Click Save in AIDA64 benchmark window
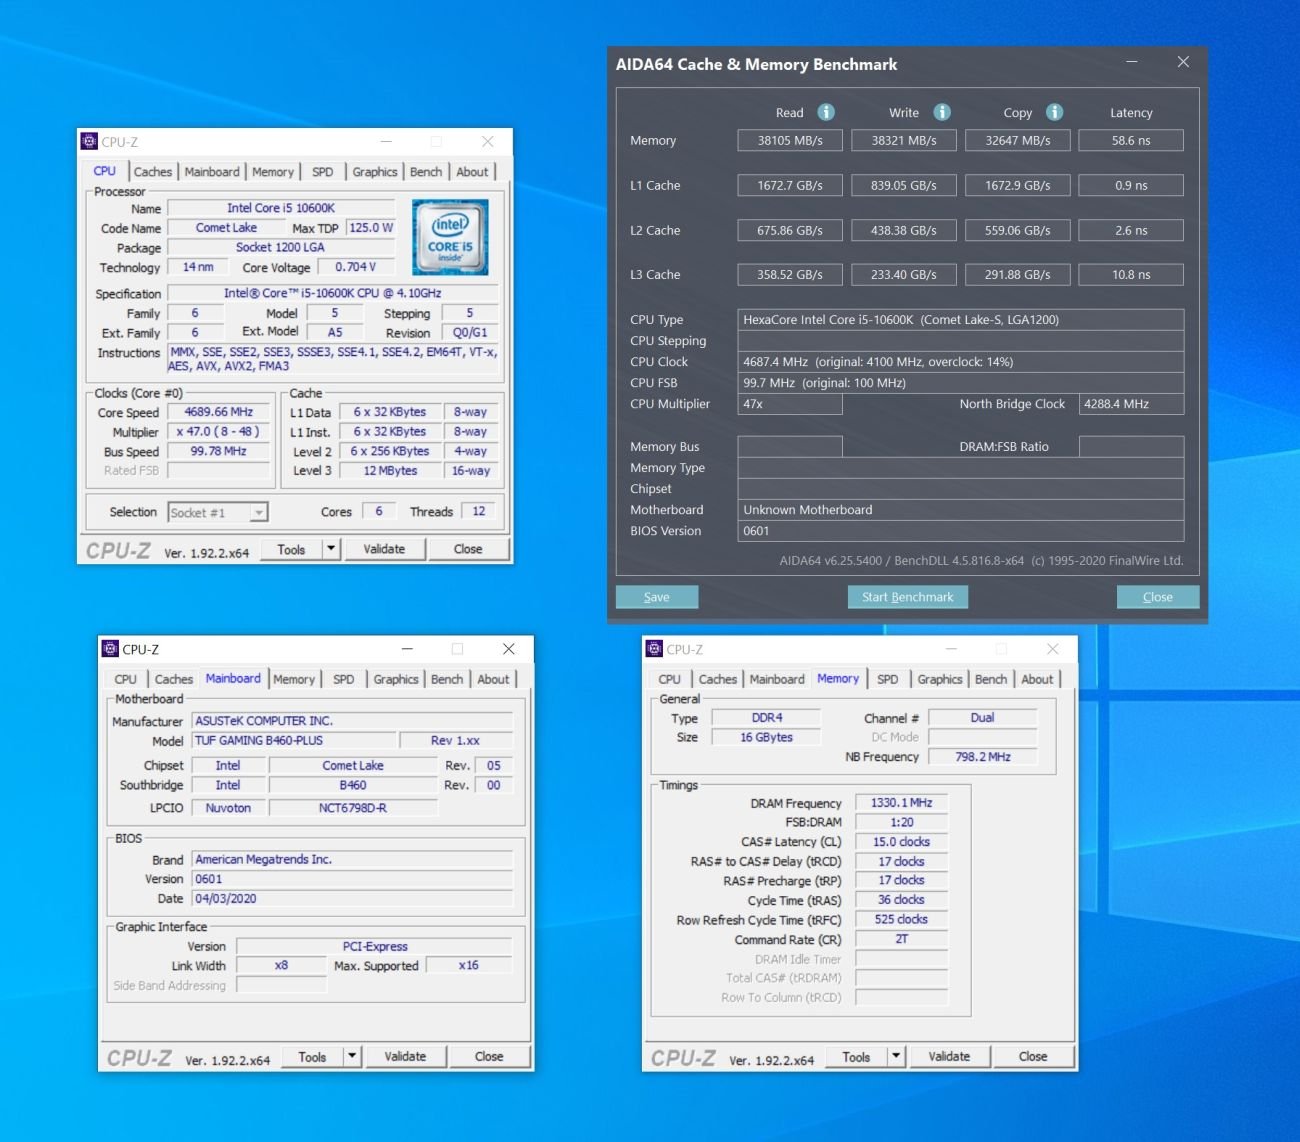 pyautogui.click(x=657, y=597)
